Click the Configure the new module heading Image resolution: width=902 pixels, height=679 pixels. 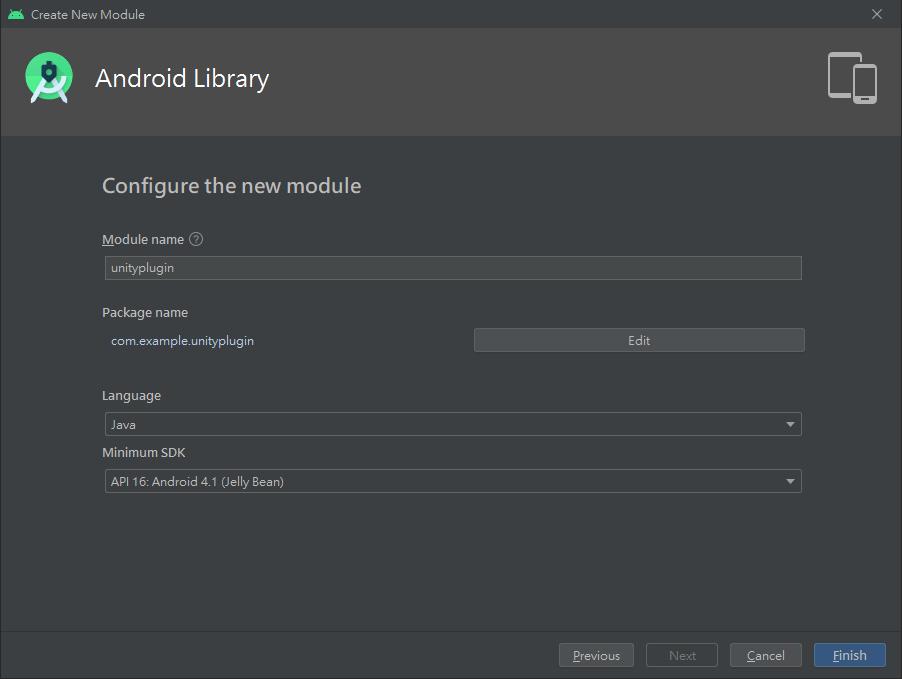click(231, 186)
